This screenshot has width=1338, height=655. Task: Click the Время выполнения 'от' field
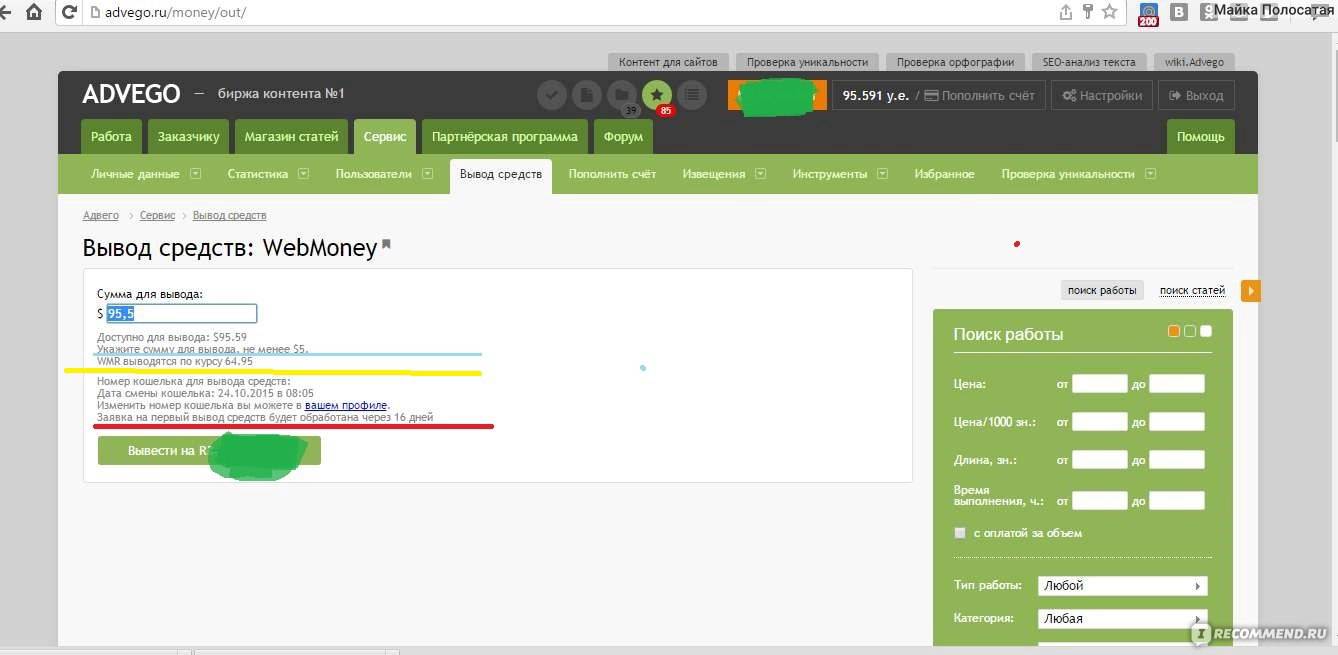[1100, 500]
